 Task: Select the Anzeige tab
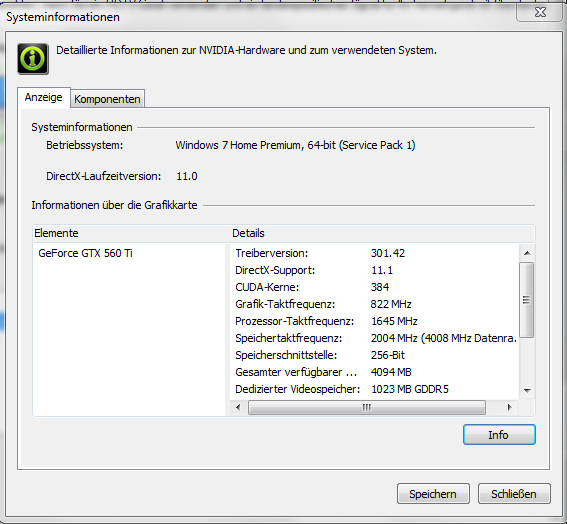tap(43, 97)
